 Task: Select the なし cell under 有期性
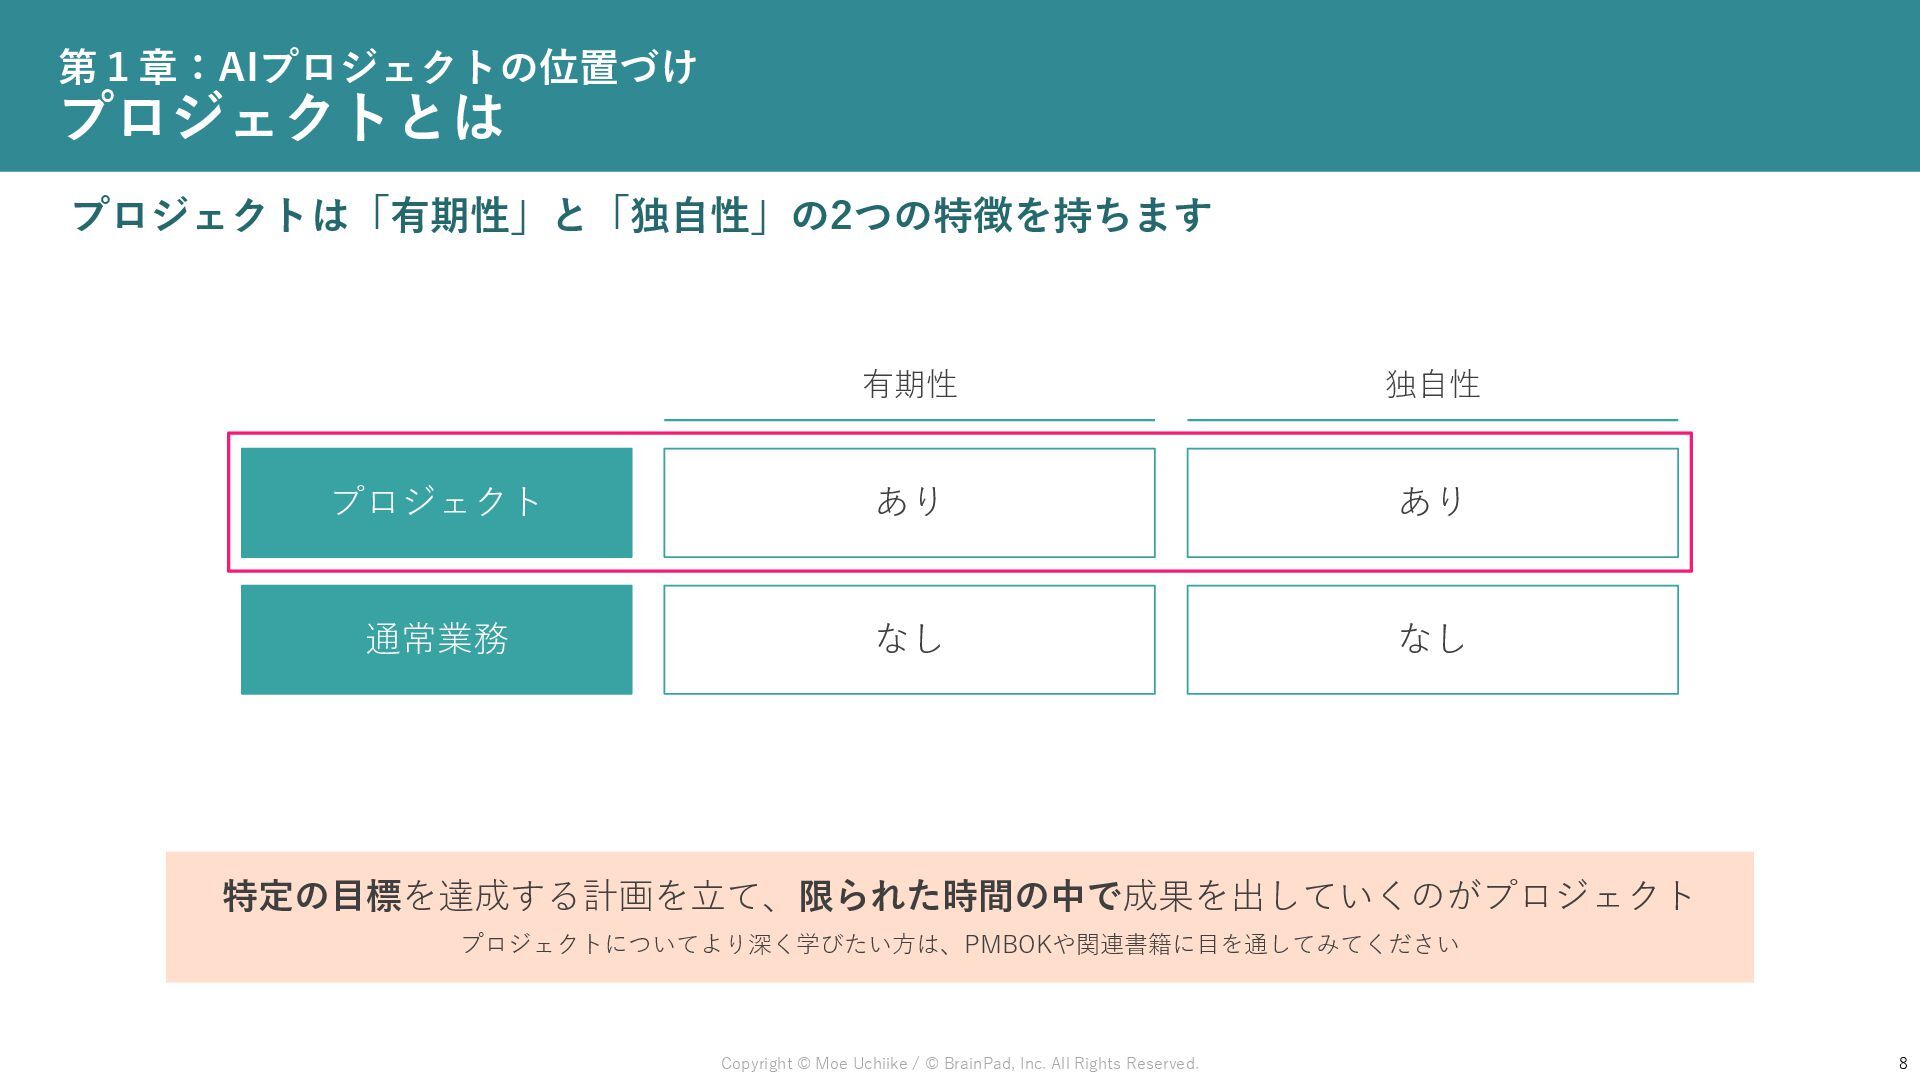[909, 639]
